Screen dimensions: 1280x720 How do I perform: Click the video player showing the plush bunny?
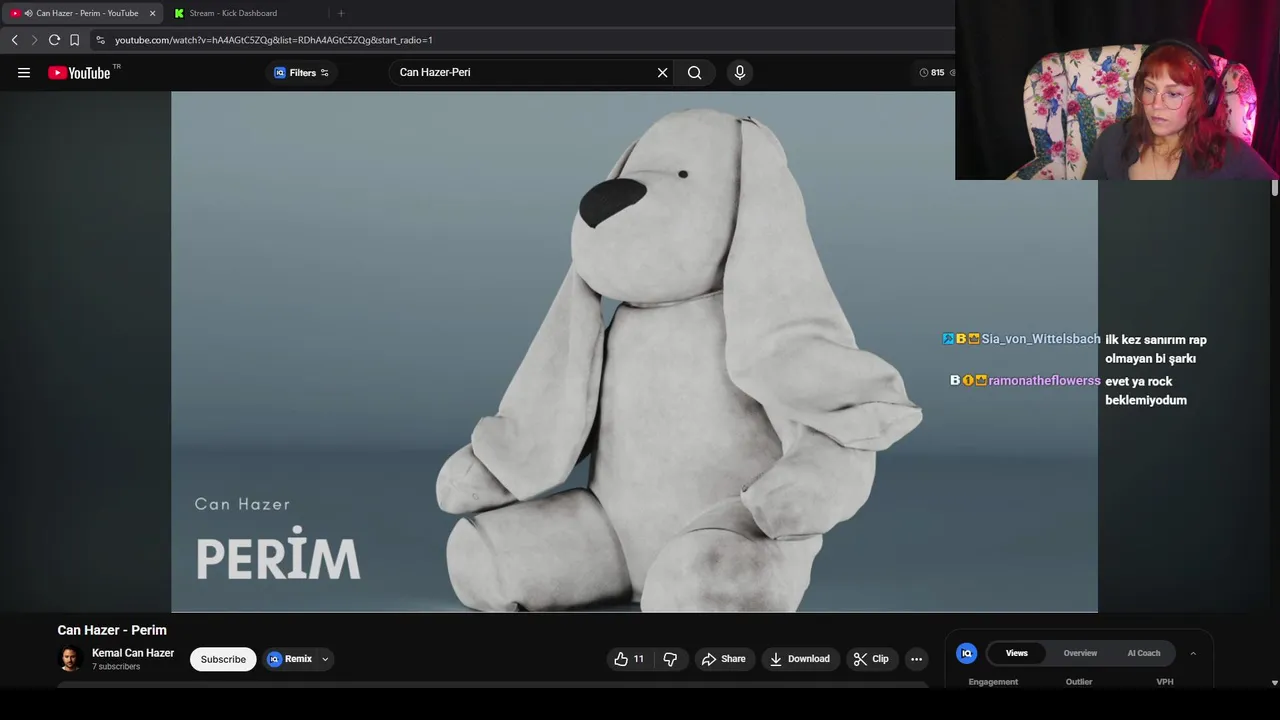pyautogui.click(x=634, y=352)
